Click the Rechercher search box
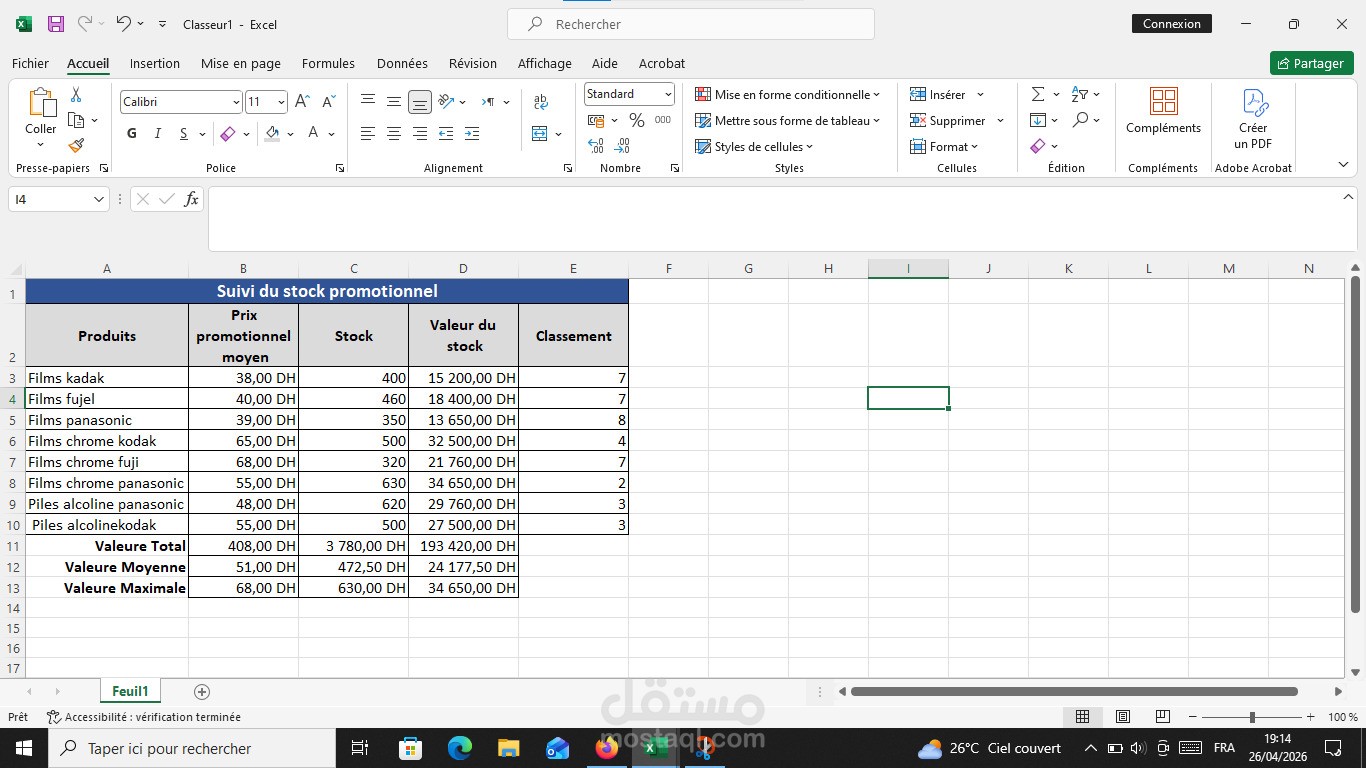This screenshot has height=768, width=1366. click(691, 24)
